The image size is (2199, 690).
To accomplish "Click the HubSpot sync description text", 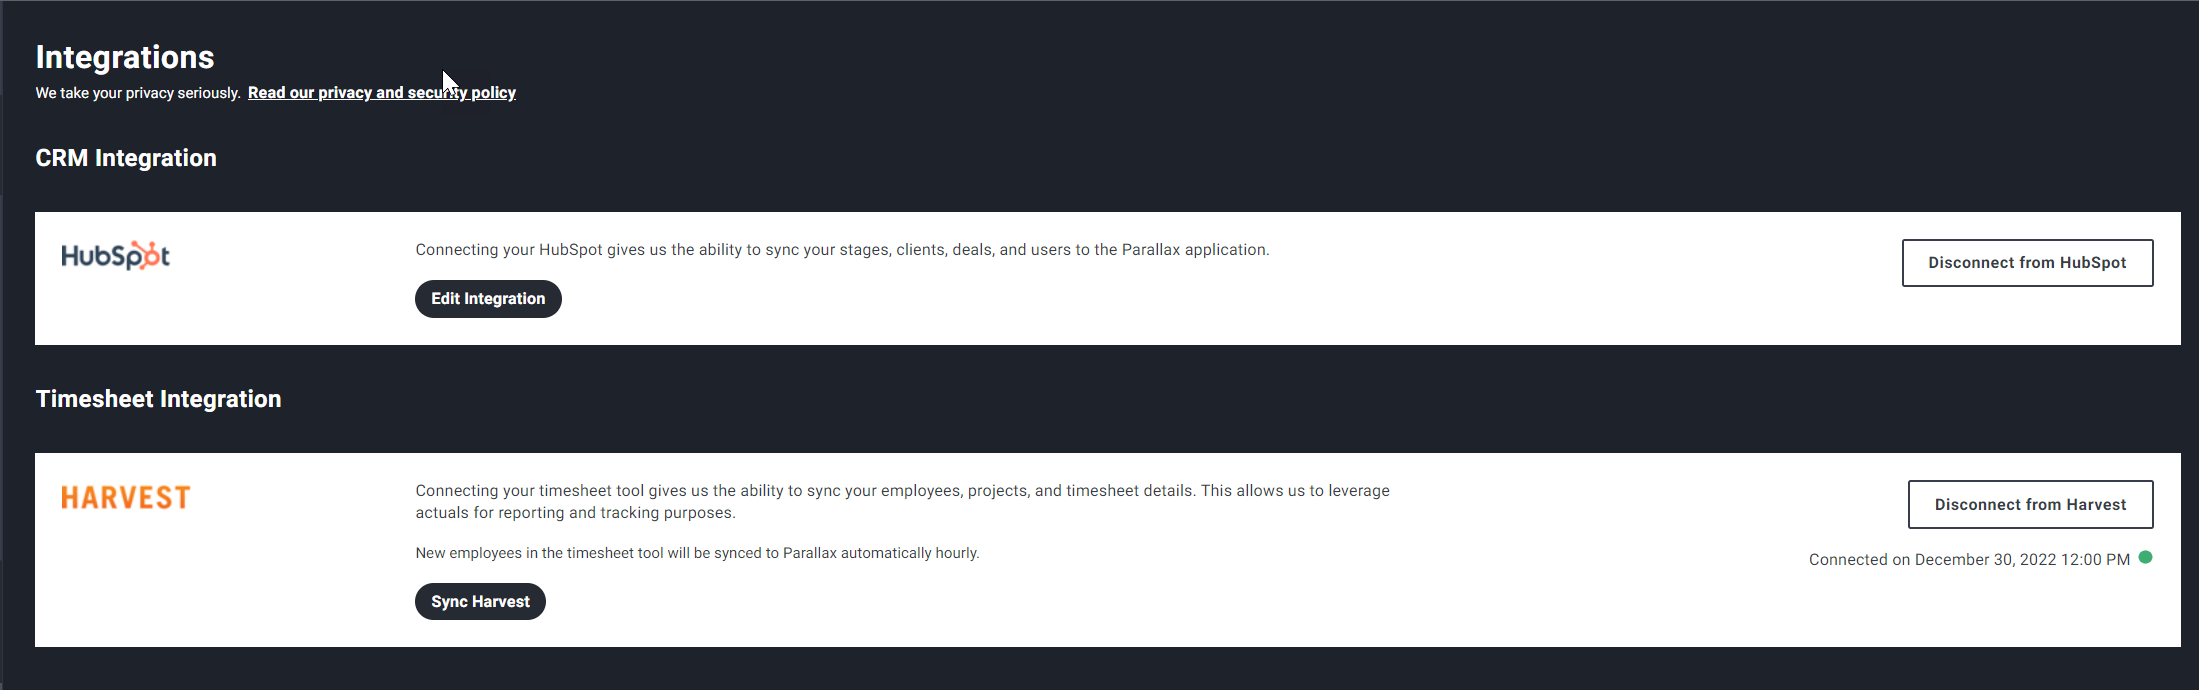I will click(x=842, y=250).
